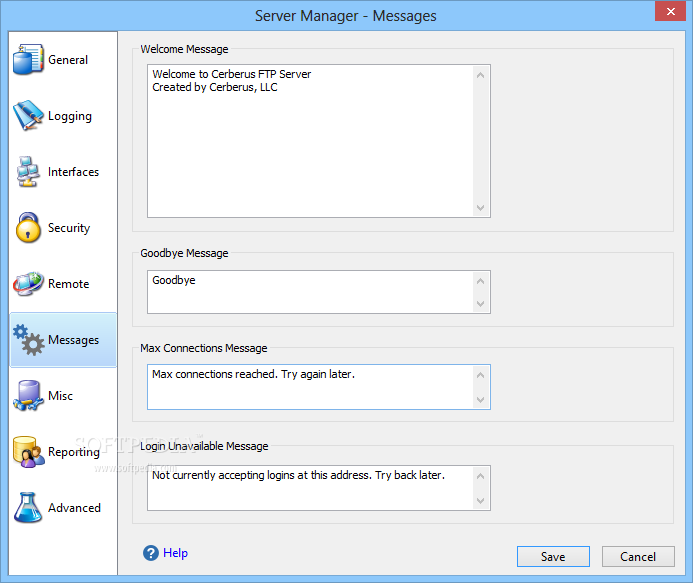Click inside the Goodbye Message text box

coord(318,292)
